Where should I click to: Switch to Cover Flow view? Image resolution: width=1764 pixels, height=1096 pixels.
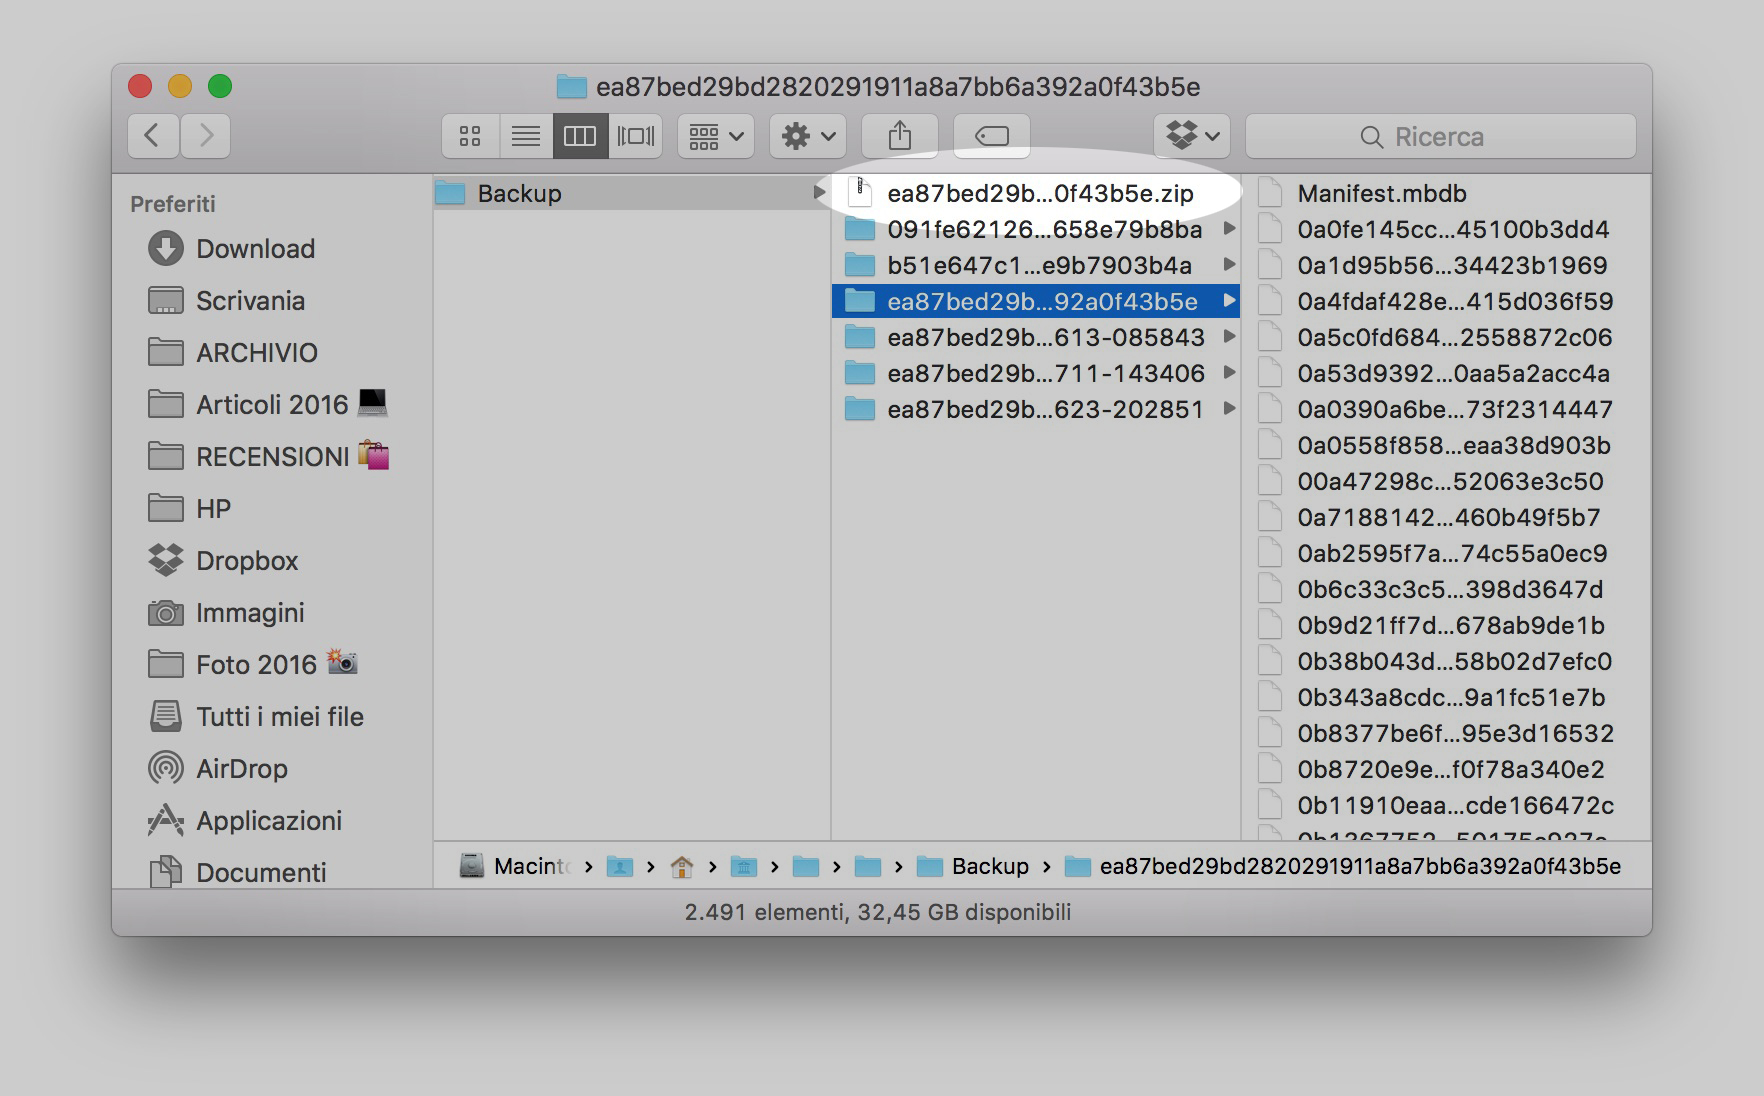click(x=636, y=136)
